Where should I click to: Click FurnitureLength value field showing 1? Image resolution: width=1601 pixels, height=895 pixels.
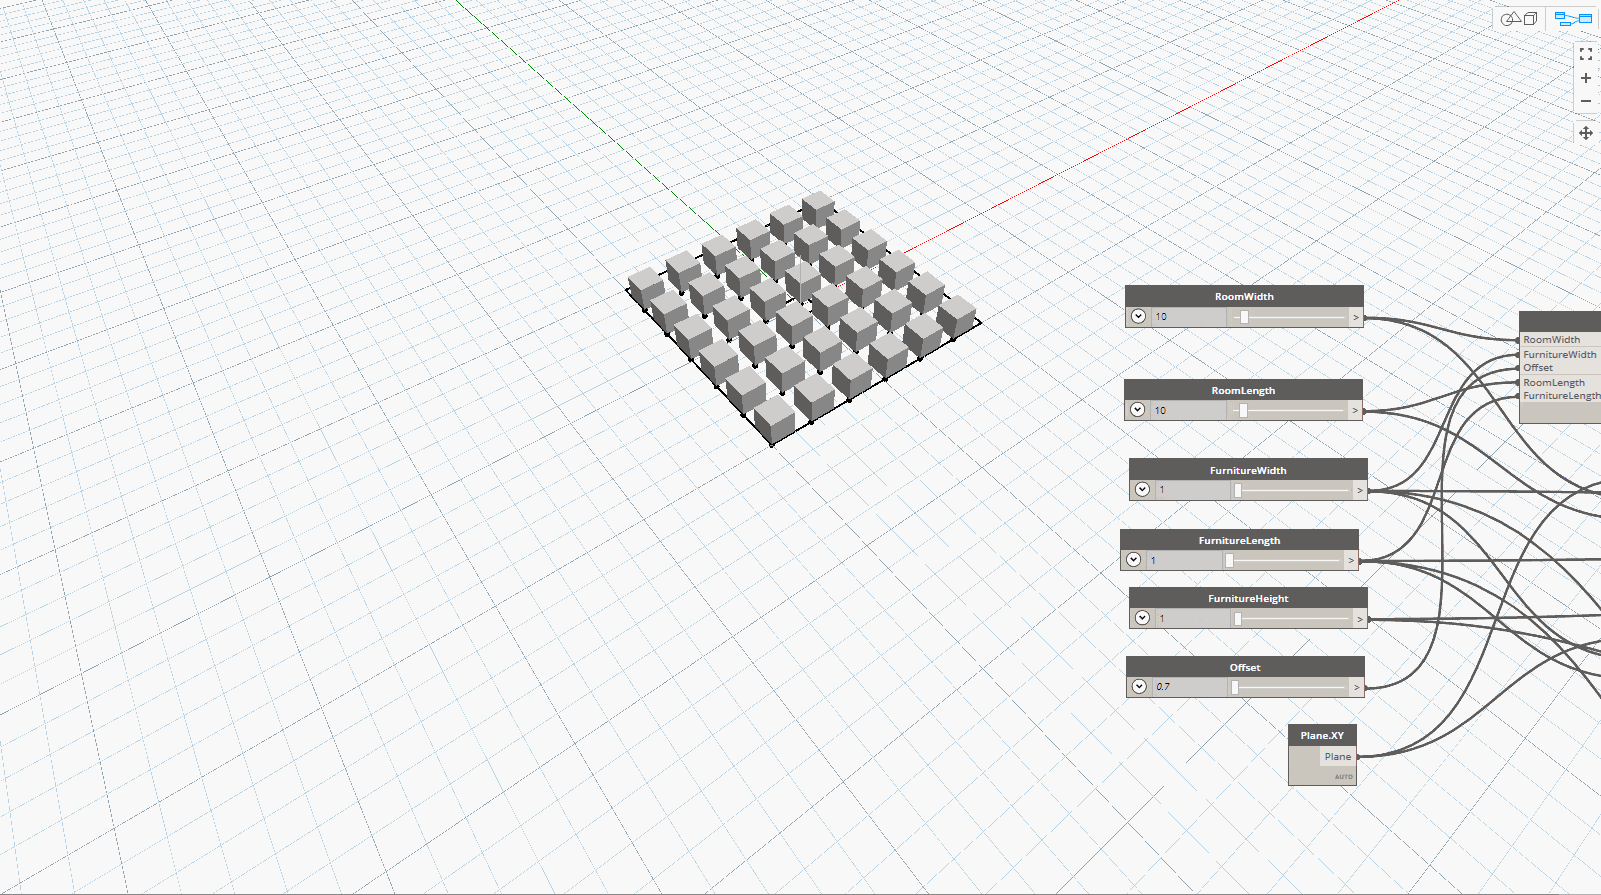[x=1183, y=560]
